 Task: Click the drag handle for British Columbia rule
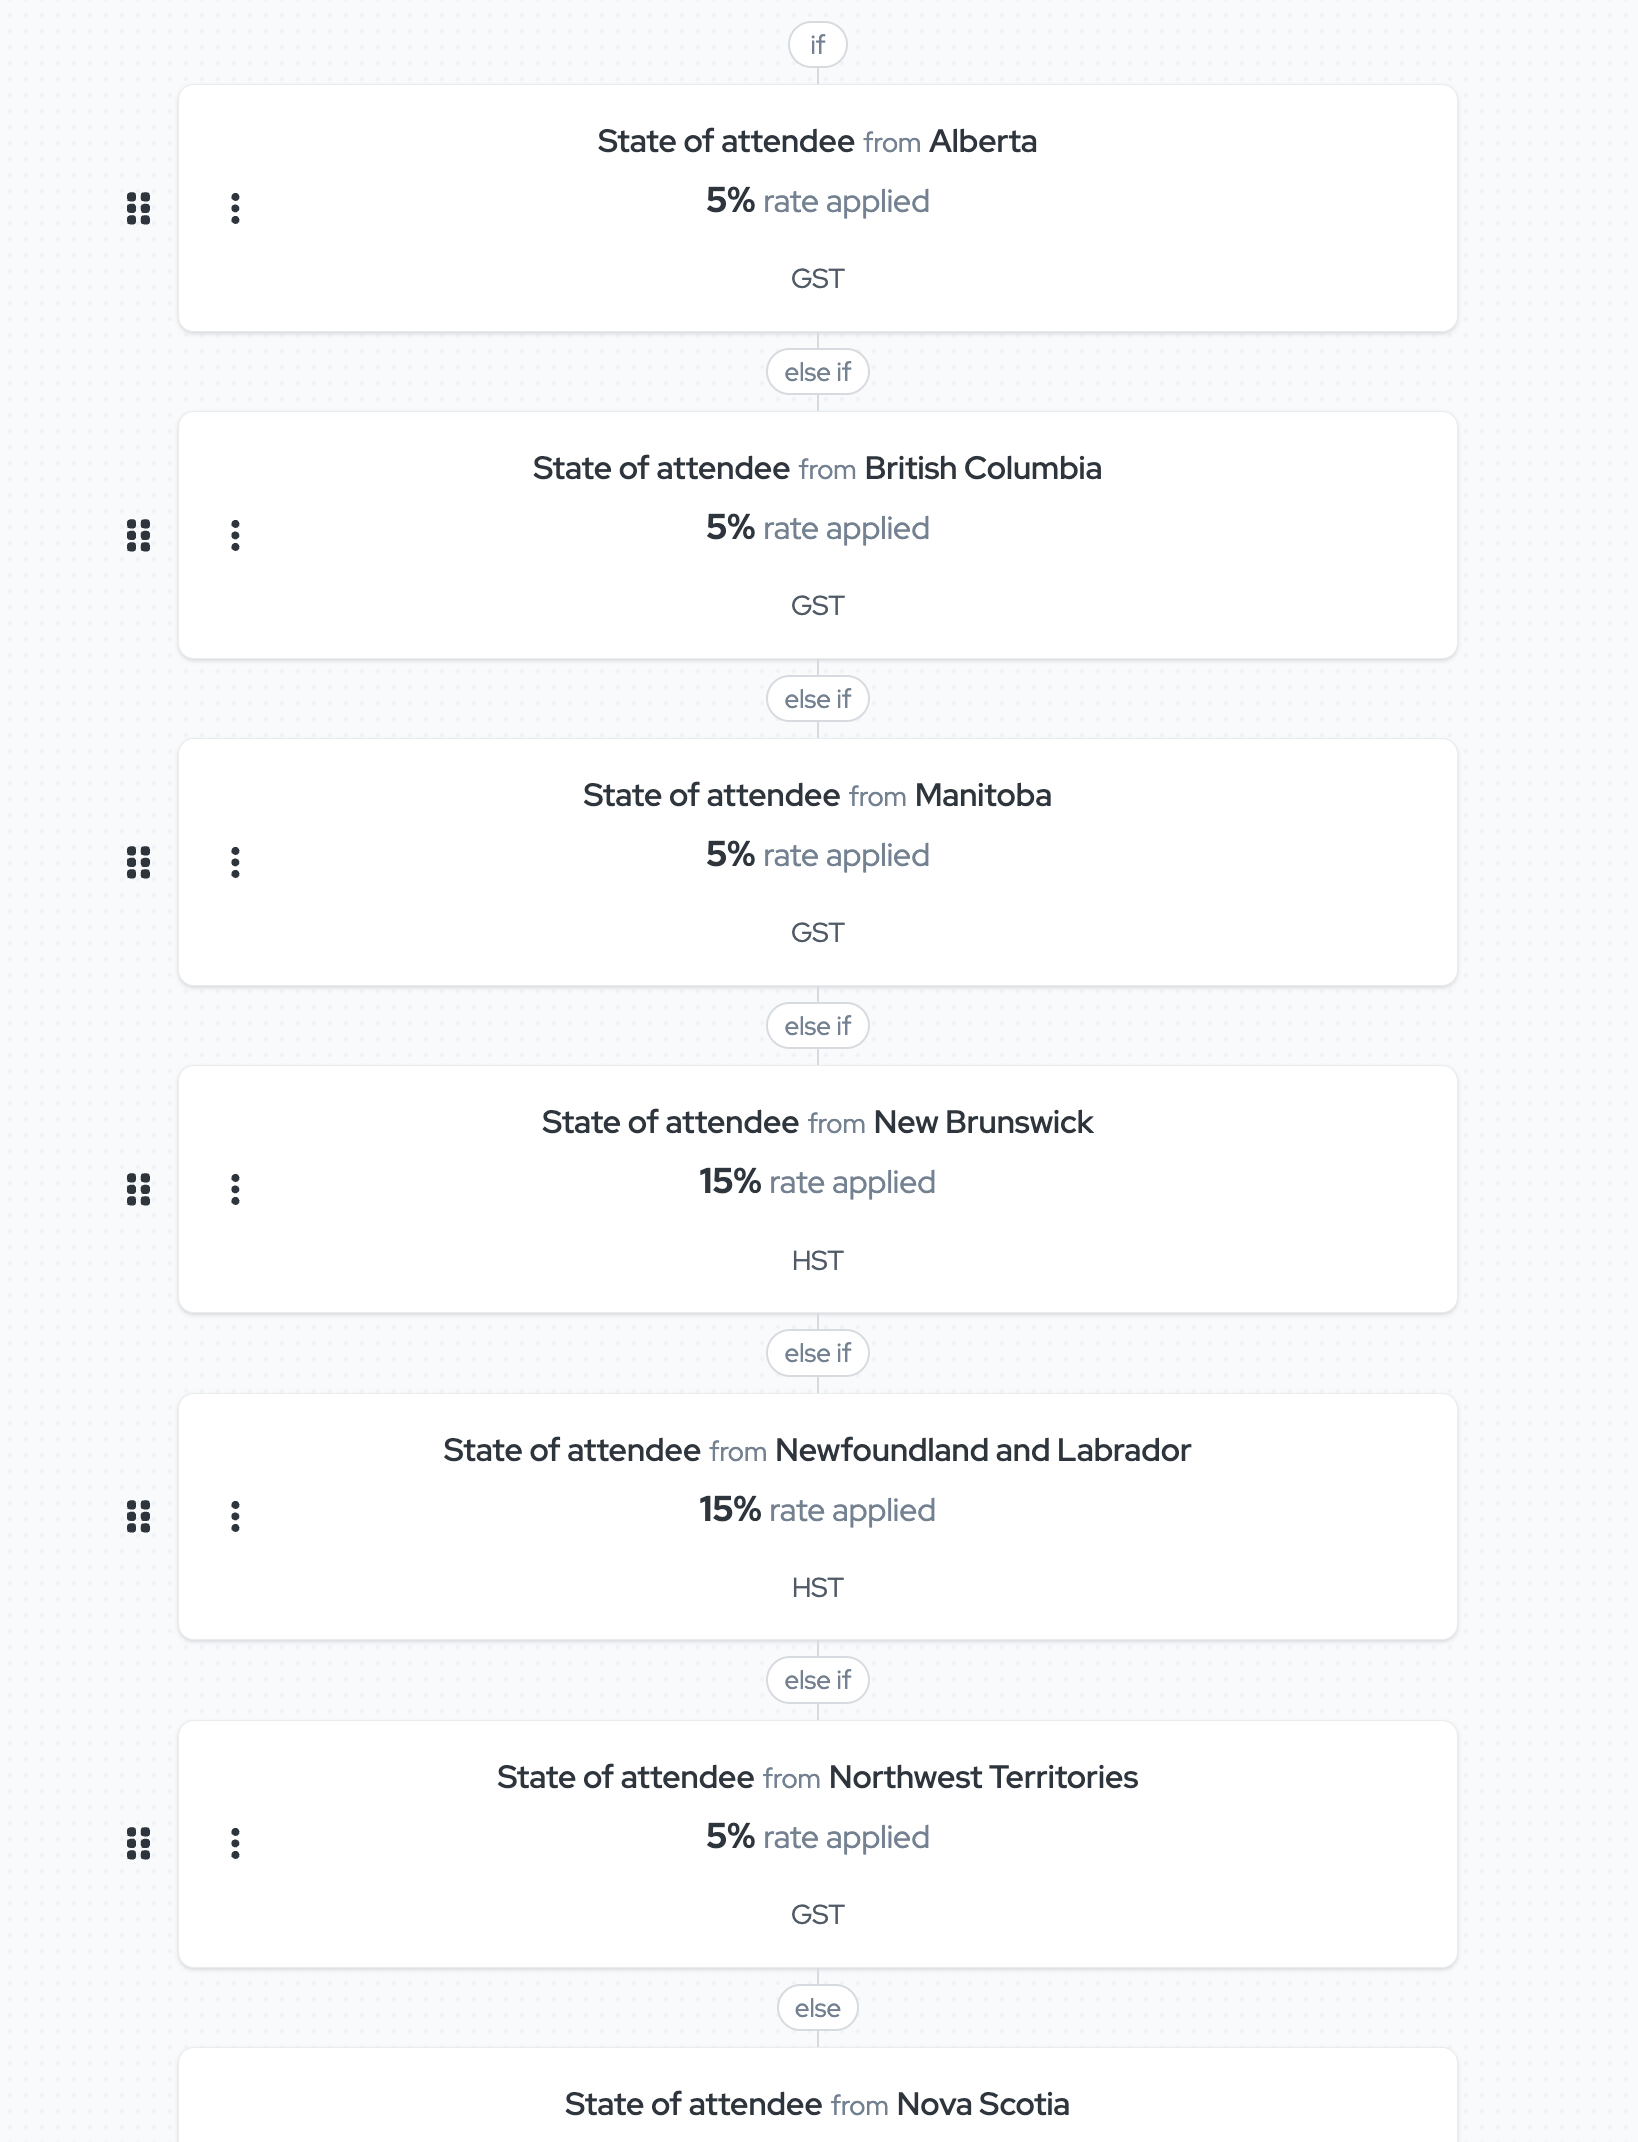(x=139, y=535)
